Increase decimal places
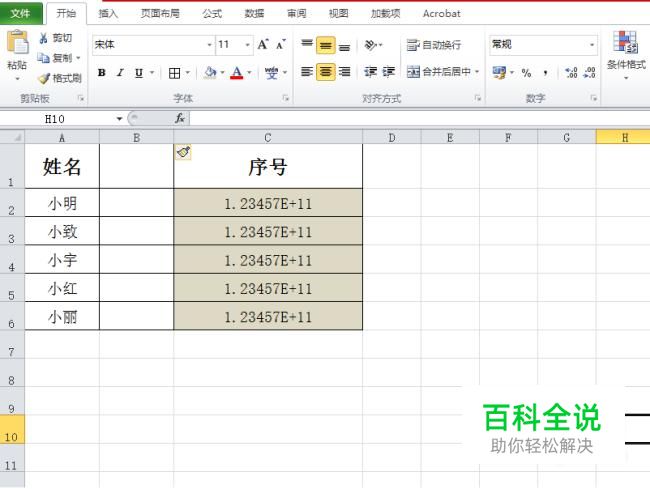 click(571, 73)
